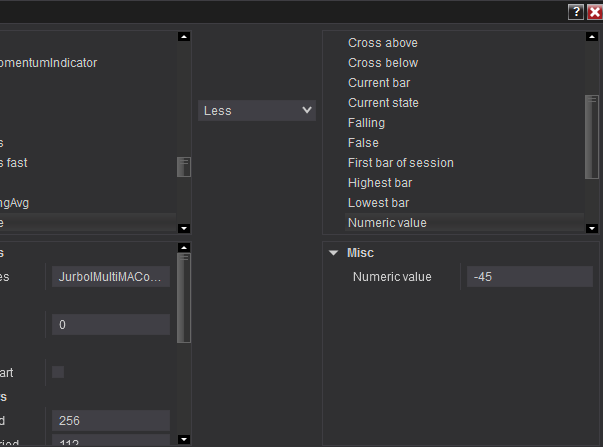Click the help question mark icon
603x447 pixels.
tap(576, 12)
